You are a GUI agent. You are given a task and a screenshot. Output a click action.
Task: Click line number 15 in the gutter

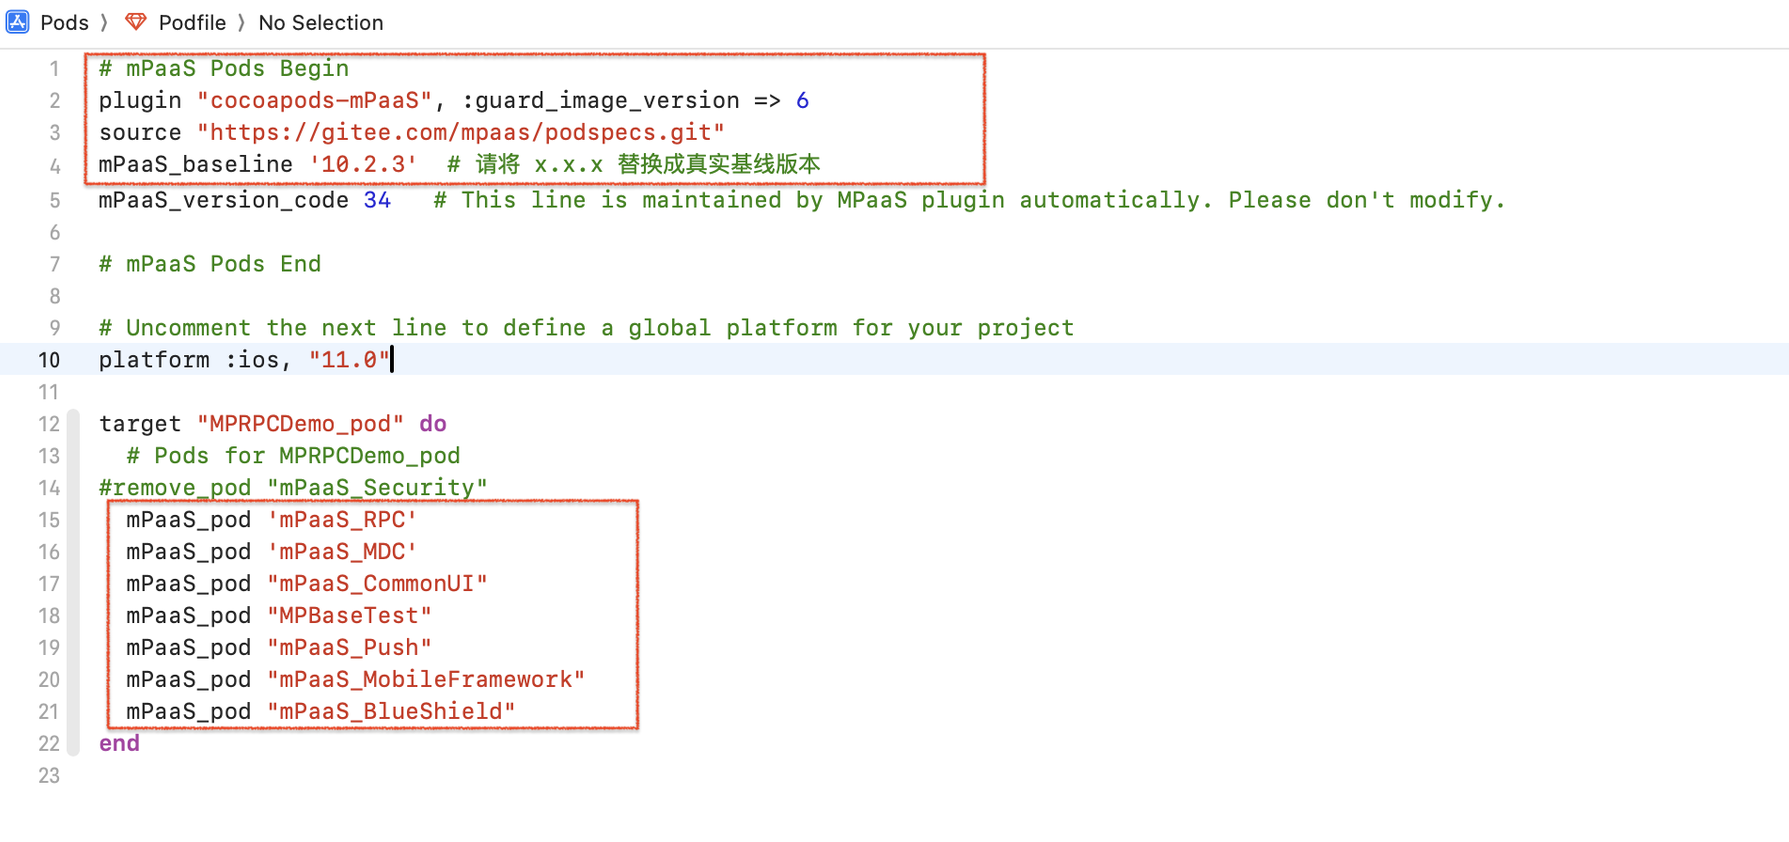click(49, 520)
